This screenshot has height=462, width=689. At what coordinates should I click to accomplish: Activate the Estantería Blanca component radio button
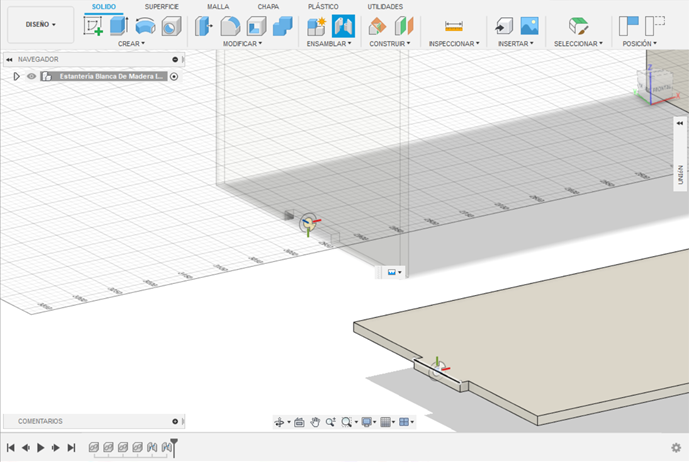pos(174,76)
